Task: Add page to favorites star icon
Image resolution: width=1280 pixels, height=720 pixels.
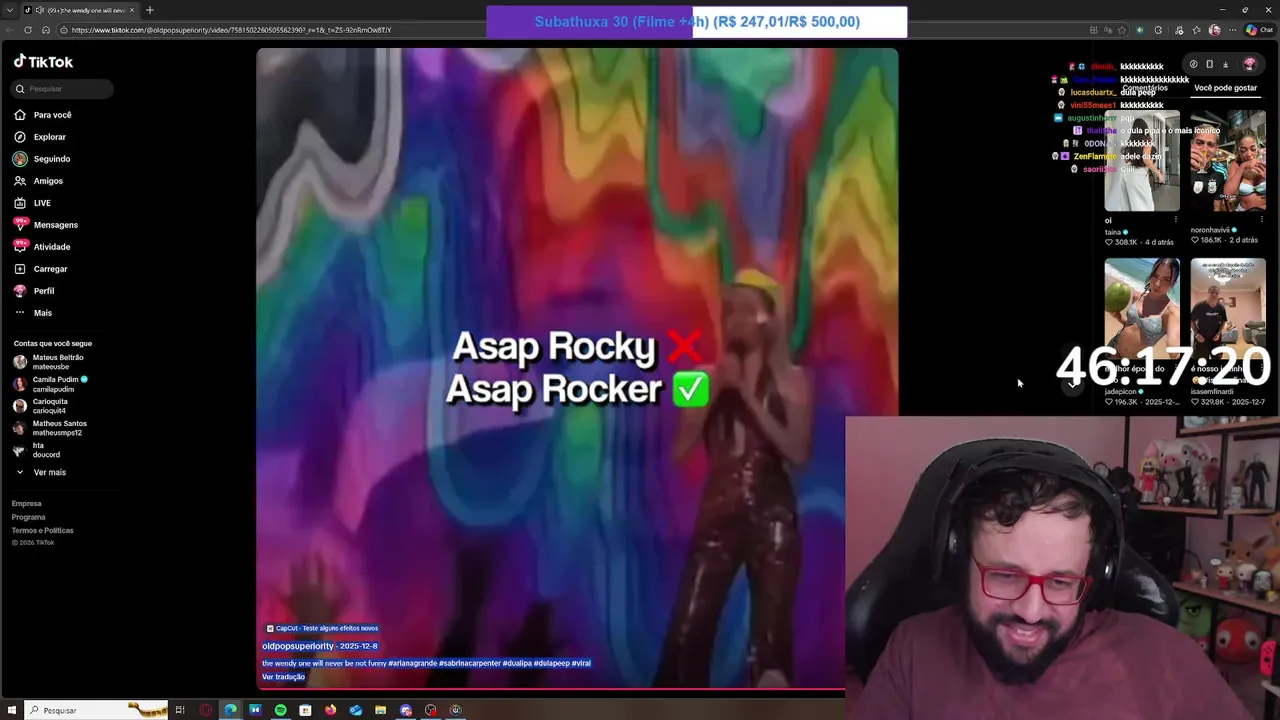Action: pos(1122,30)
